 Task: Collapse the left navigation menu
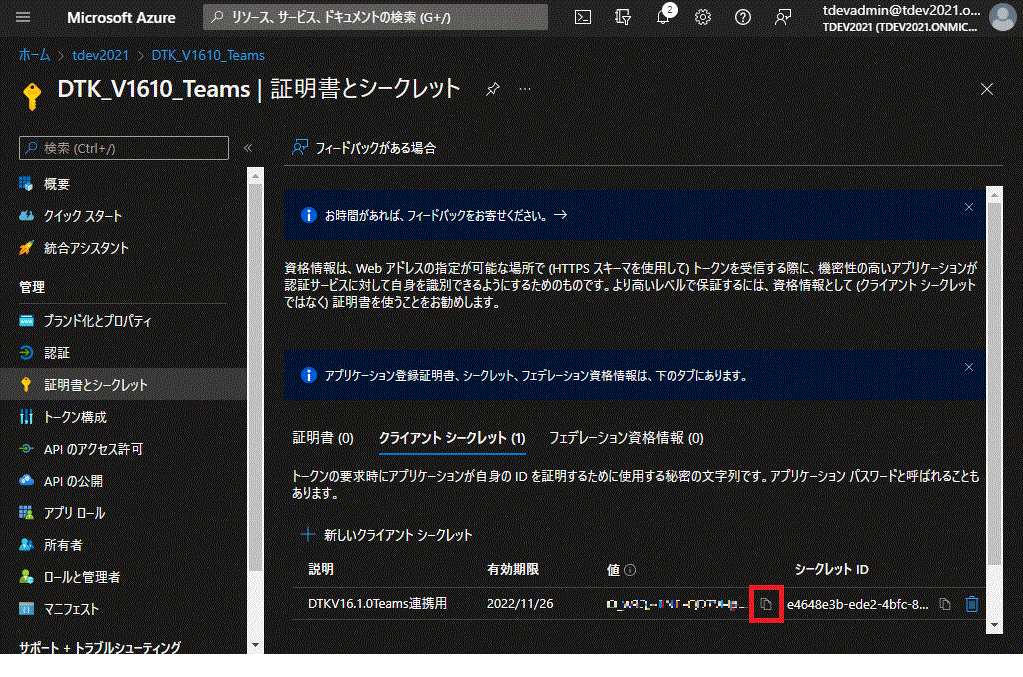[x=248, y=148]
